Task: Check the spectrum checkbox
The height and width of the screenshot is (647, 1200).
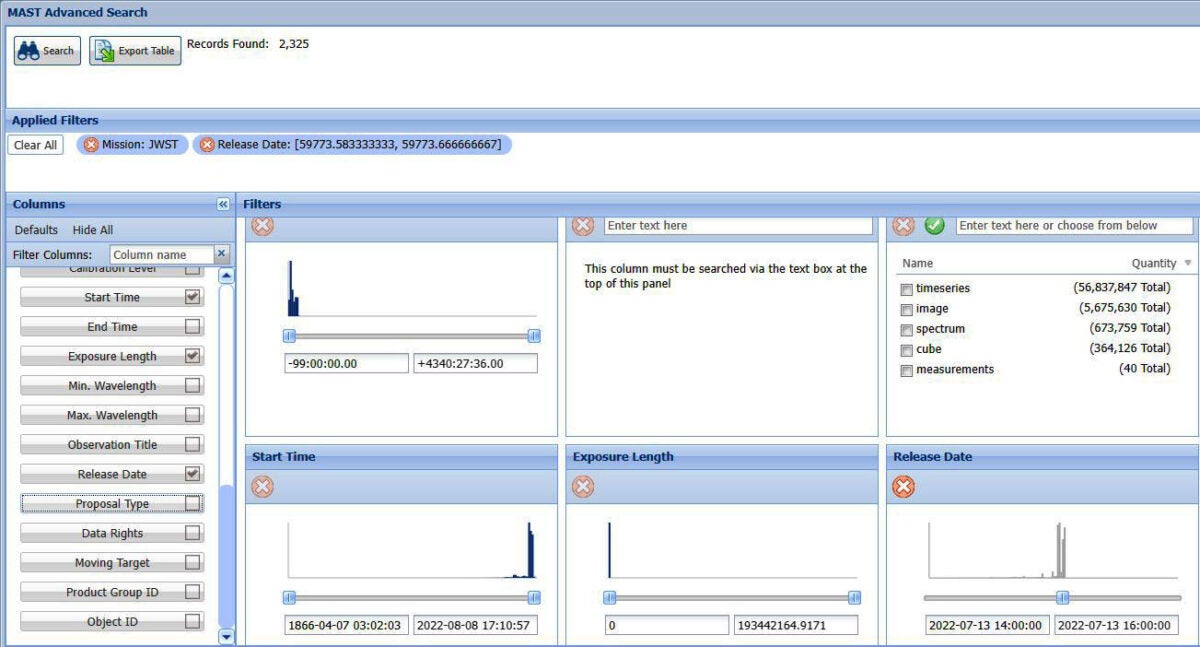Action: 906,329
